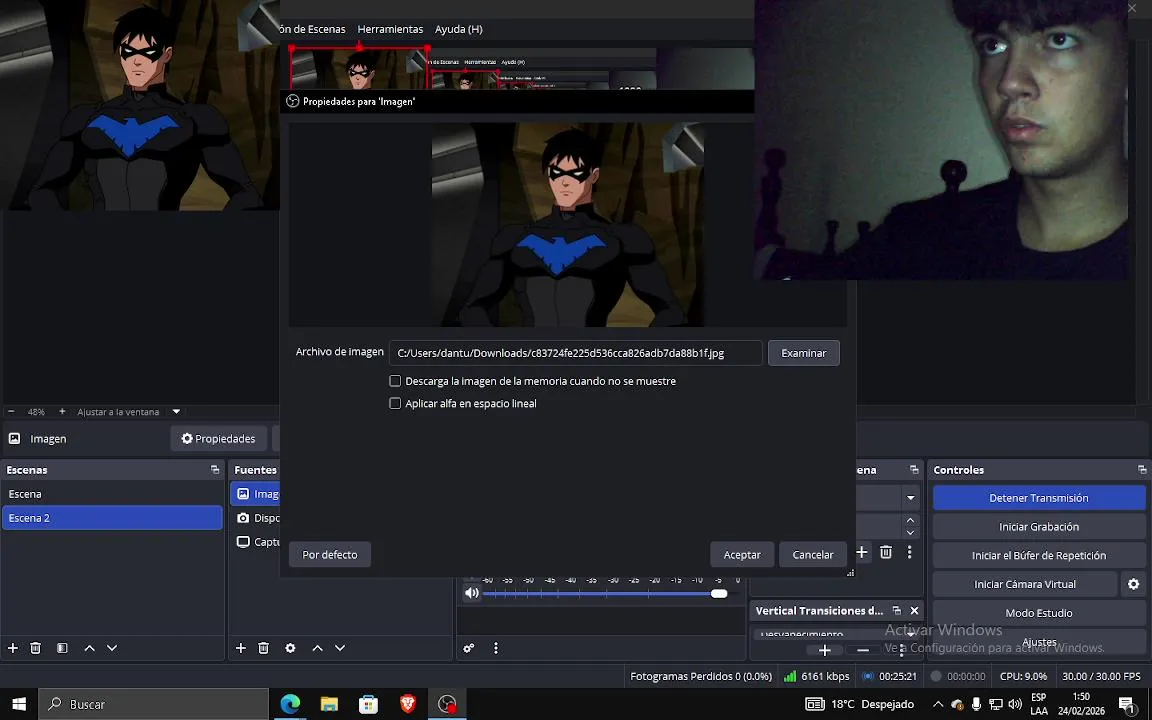Screen dimensions: 1152x720
Task: Mute the audio mixer speaker icon
Action: tap(472, 593)
